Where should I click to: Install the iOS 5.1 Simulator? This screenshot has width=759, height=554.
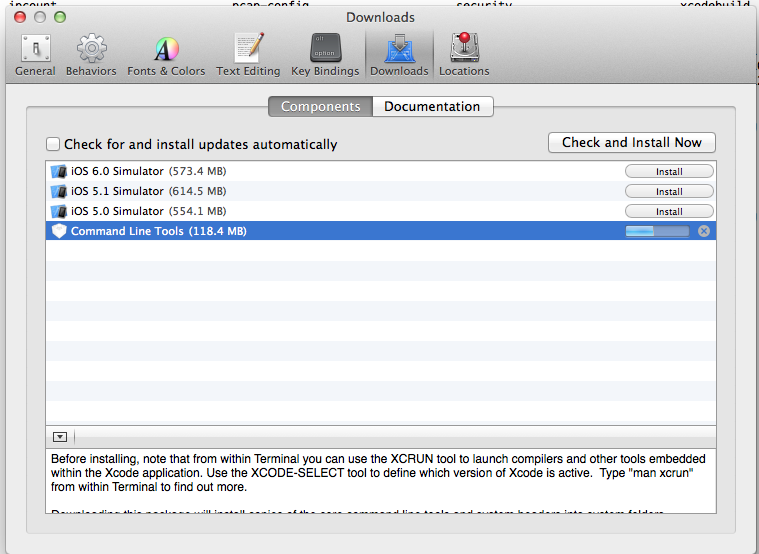click(x=669, y=192)
